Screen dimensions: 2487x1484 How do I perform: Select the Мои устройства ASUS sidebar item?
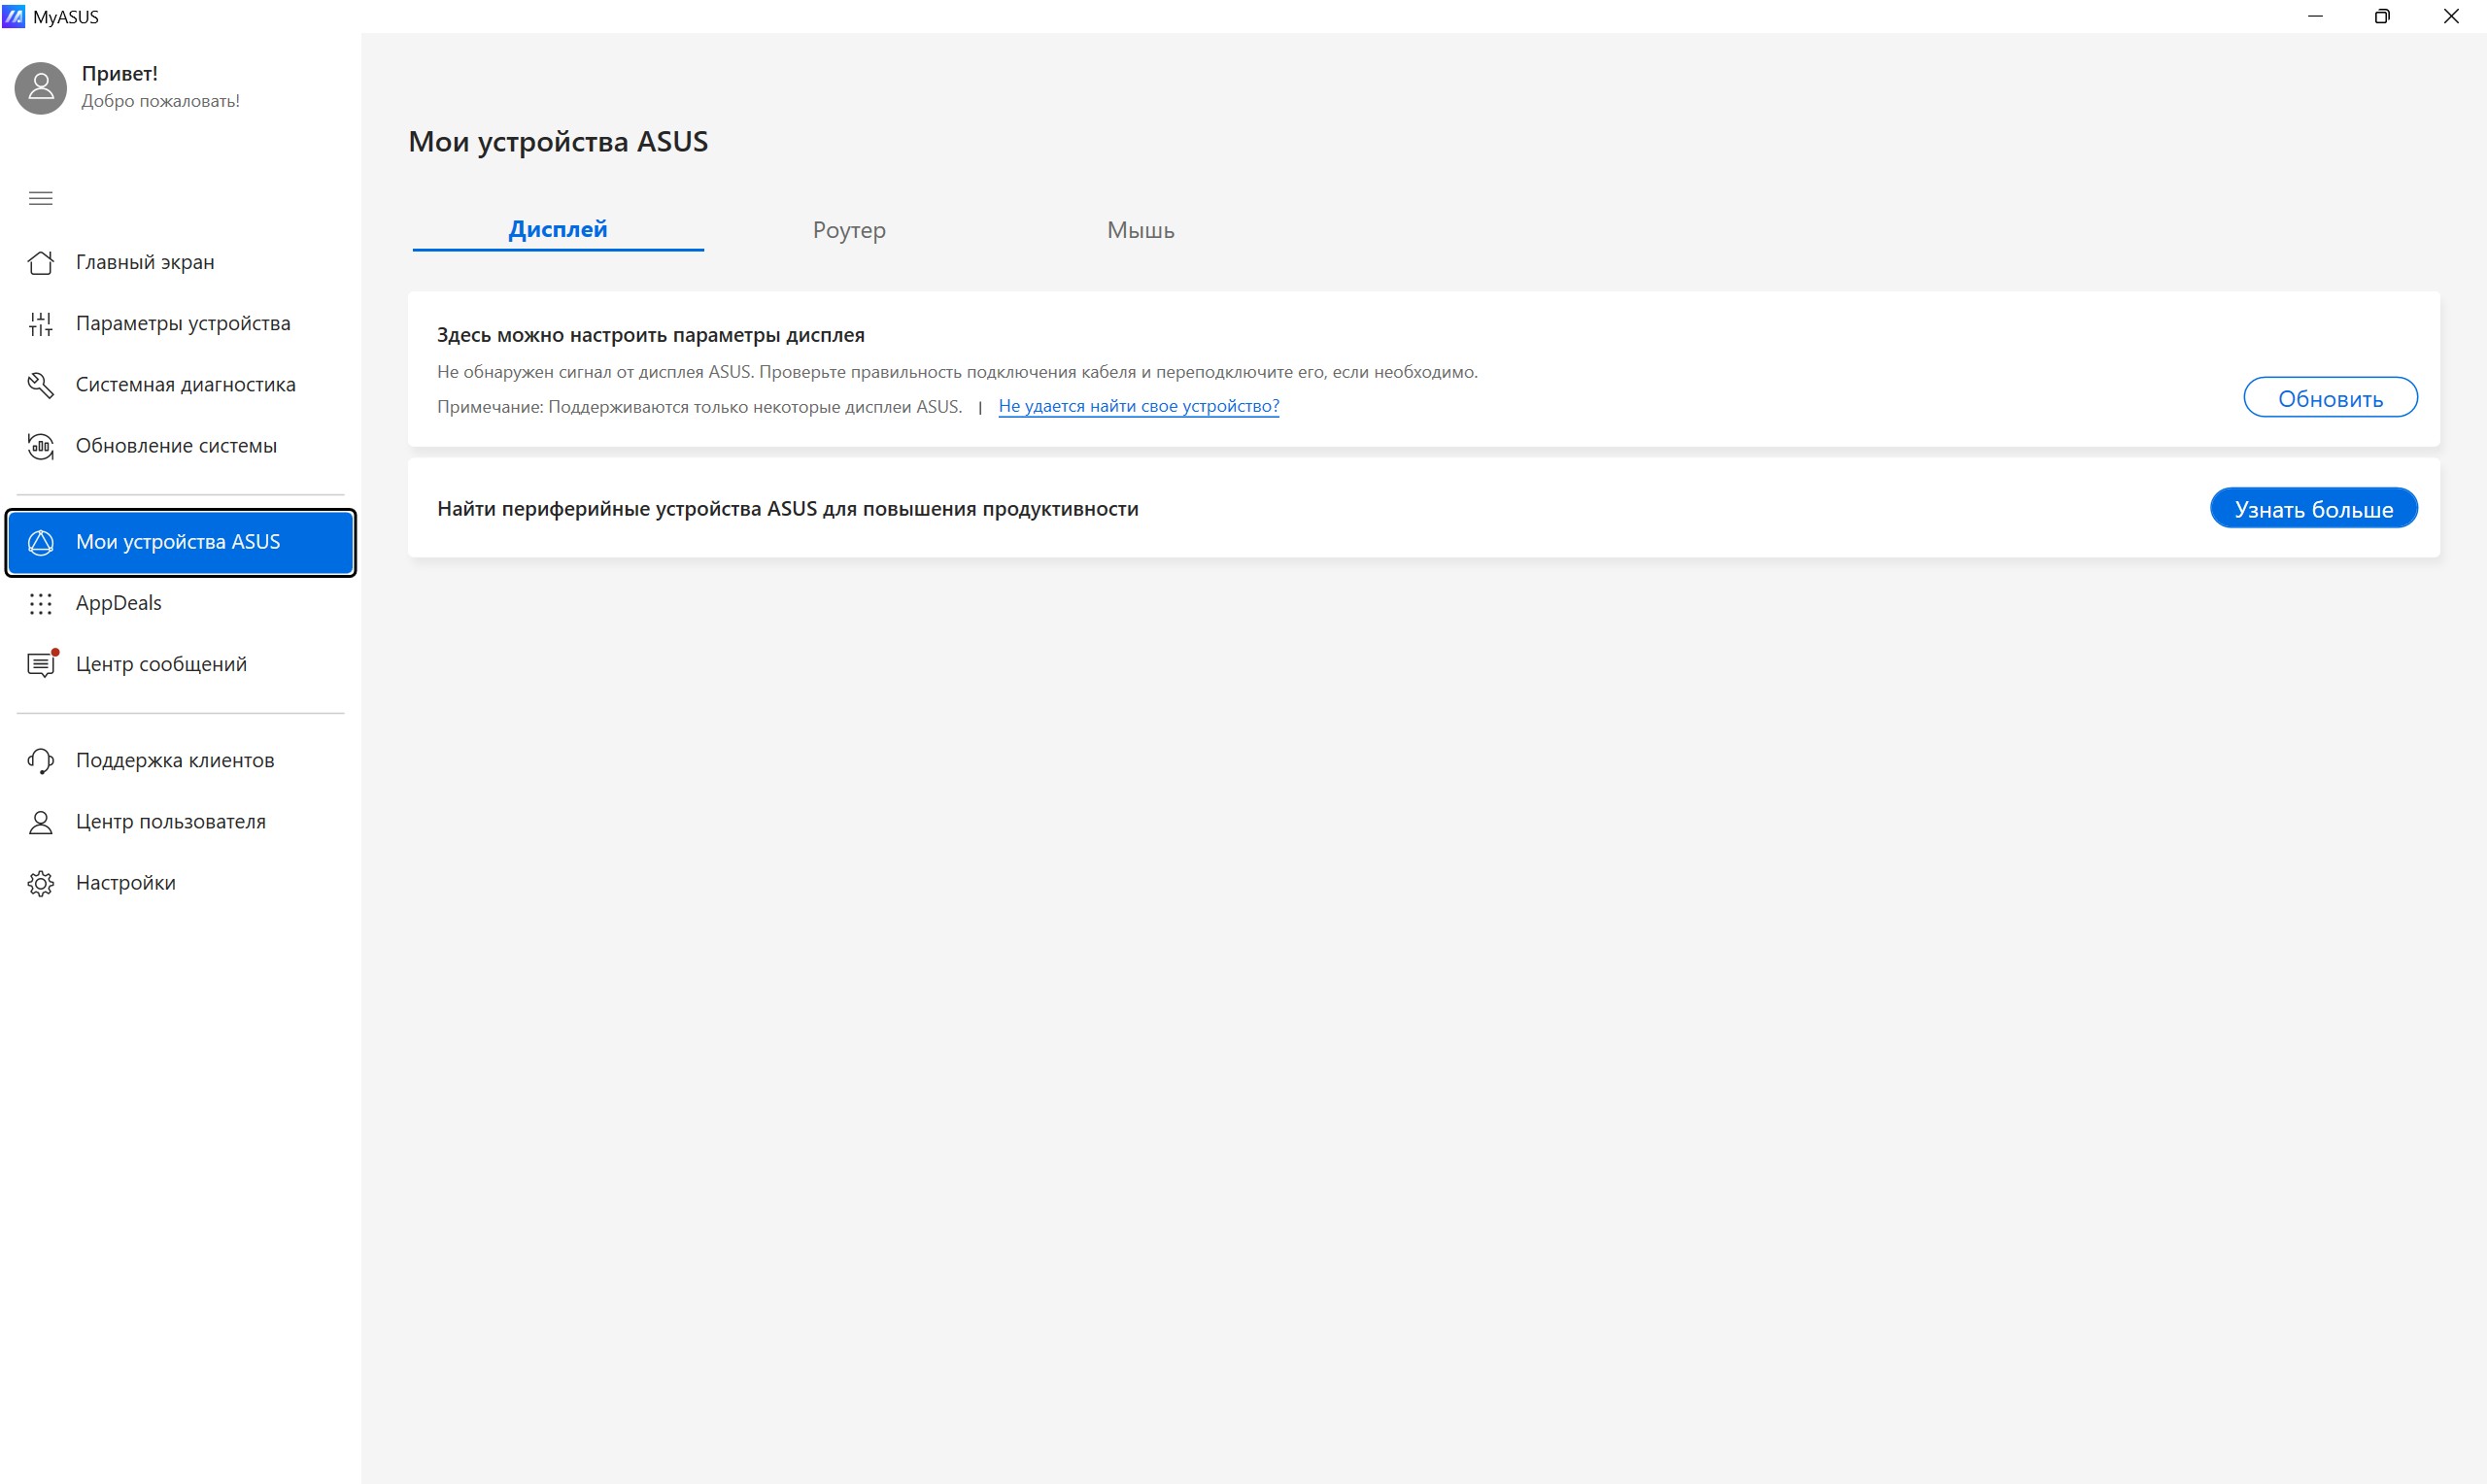pos(181,542)
